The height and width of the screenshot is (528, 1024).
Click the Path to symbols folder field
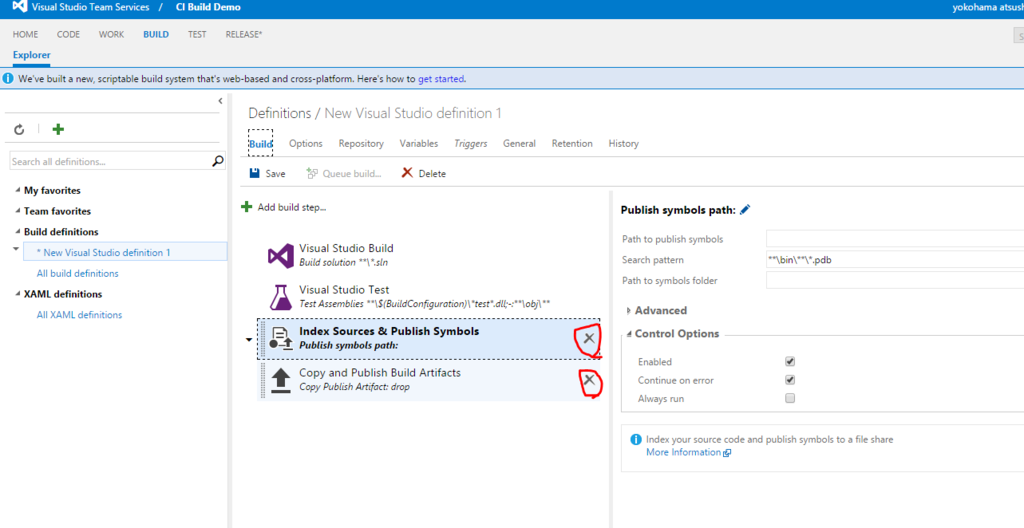pyautogui.click(x=895, y=281)
